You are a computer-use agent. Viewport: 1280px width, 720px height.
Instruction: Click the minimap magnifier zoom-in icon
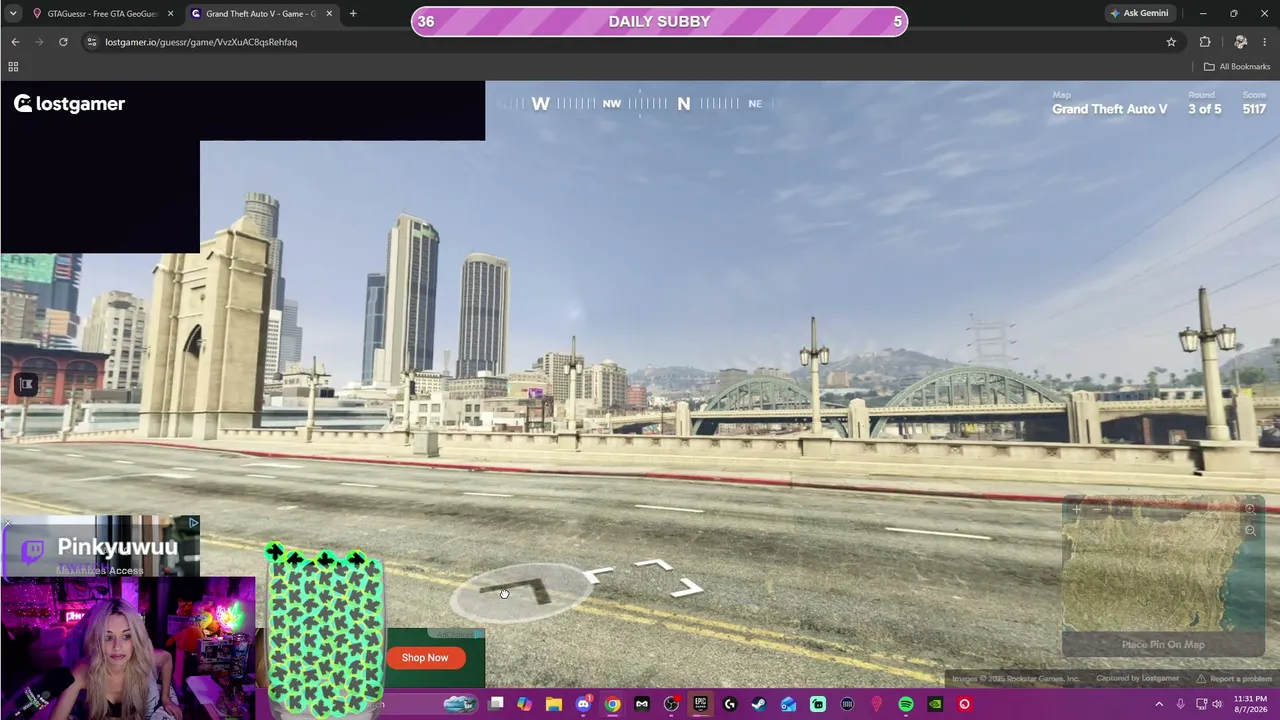click(x=1250, y=509)
